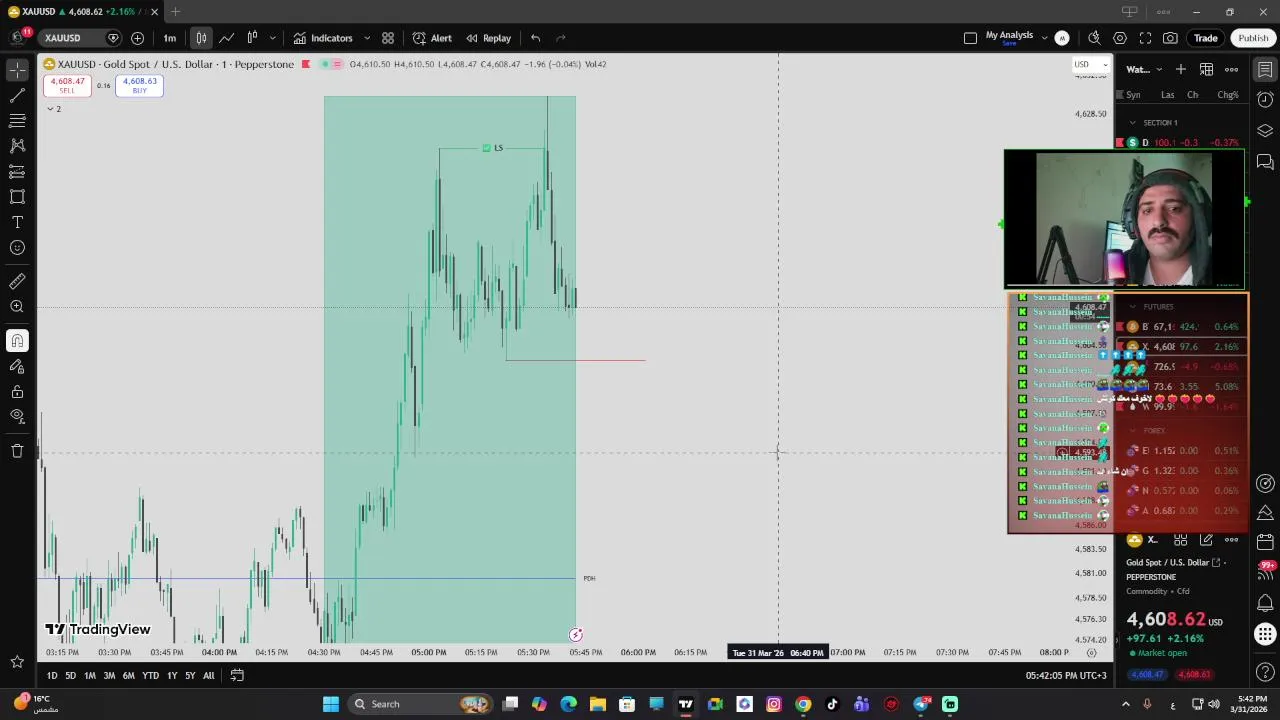
Task: Open the go to date calendar icon
Action: (237, 675)
